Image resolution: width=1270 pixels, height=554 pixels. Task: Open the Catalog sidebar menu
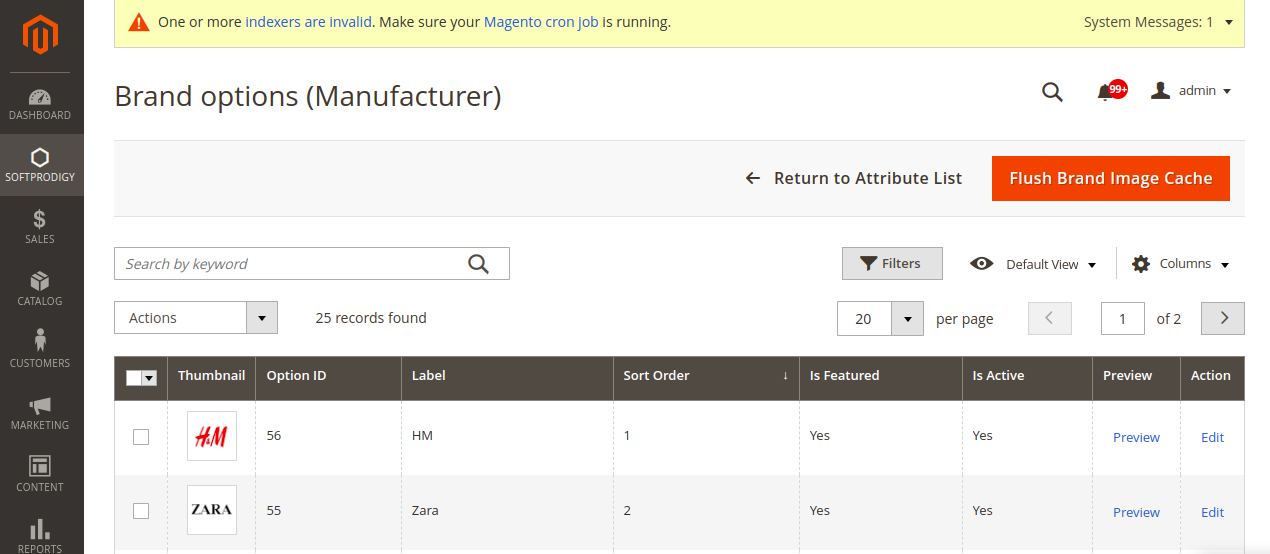41,290
